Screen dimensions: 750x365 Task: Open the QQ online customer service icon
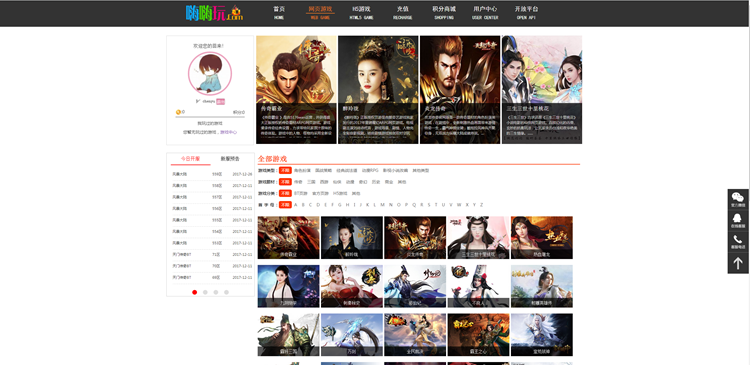coord(738,221)
